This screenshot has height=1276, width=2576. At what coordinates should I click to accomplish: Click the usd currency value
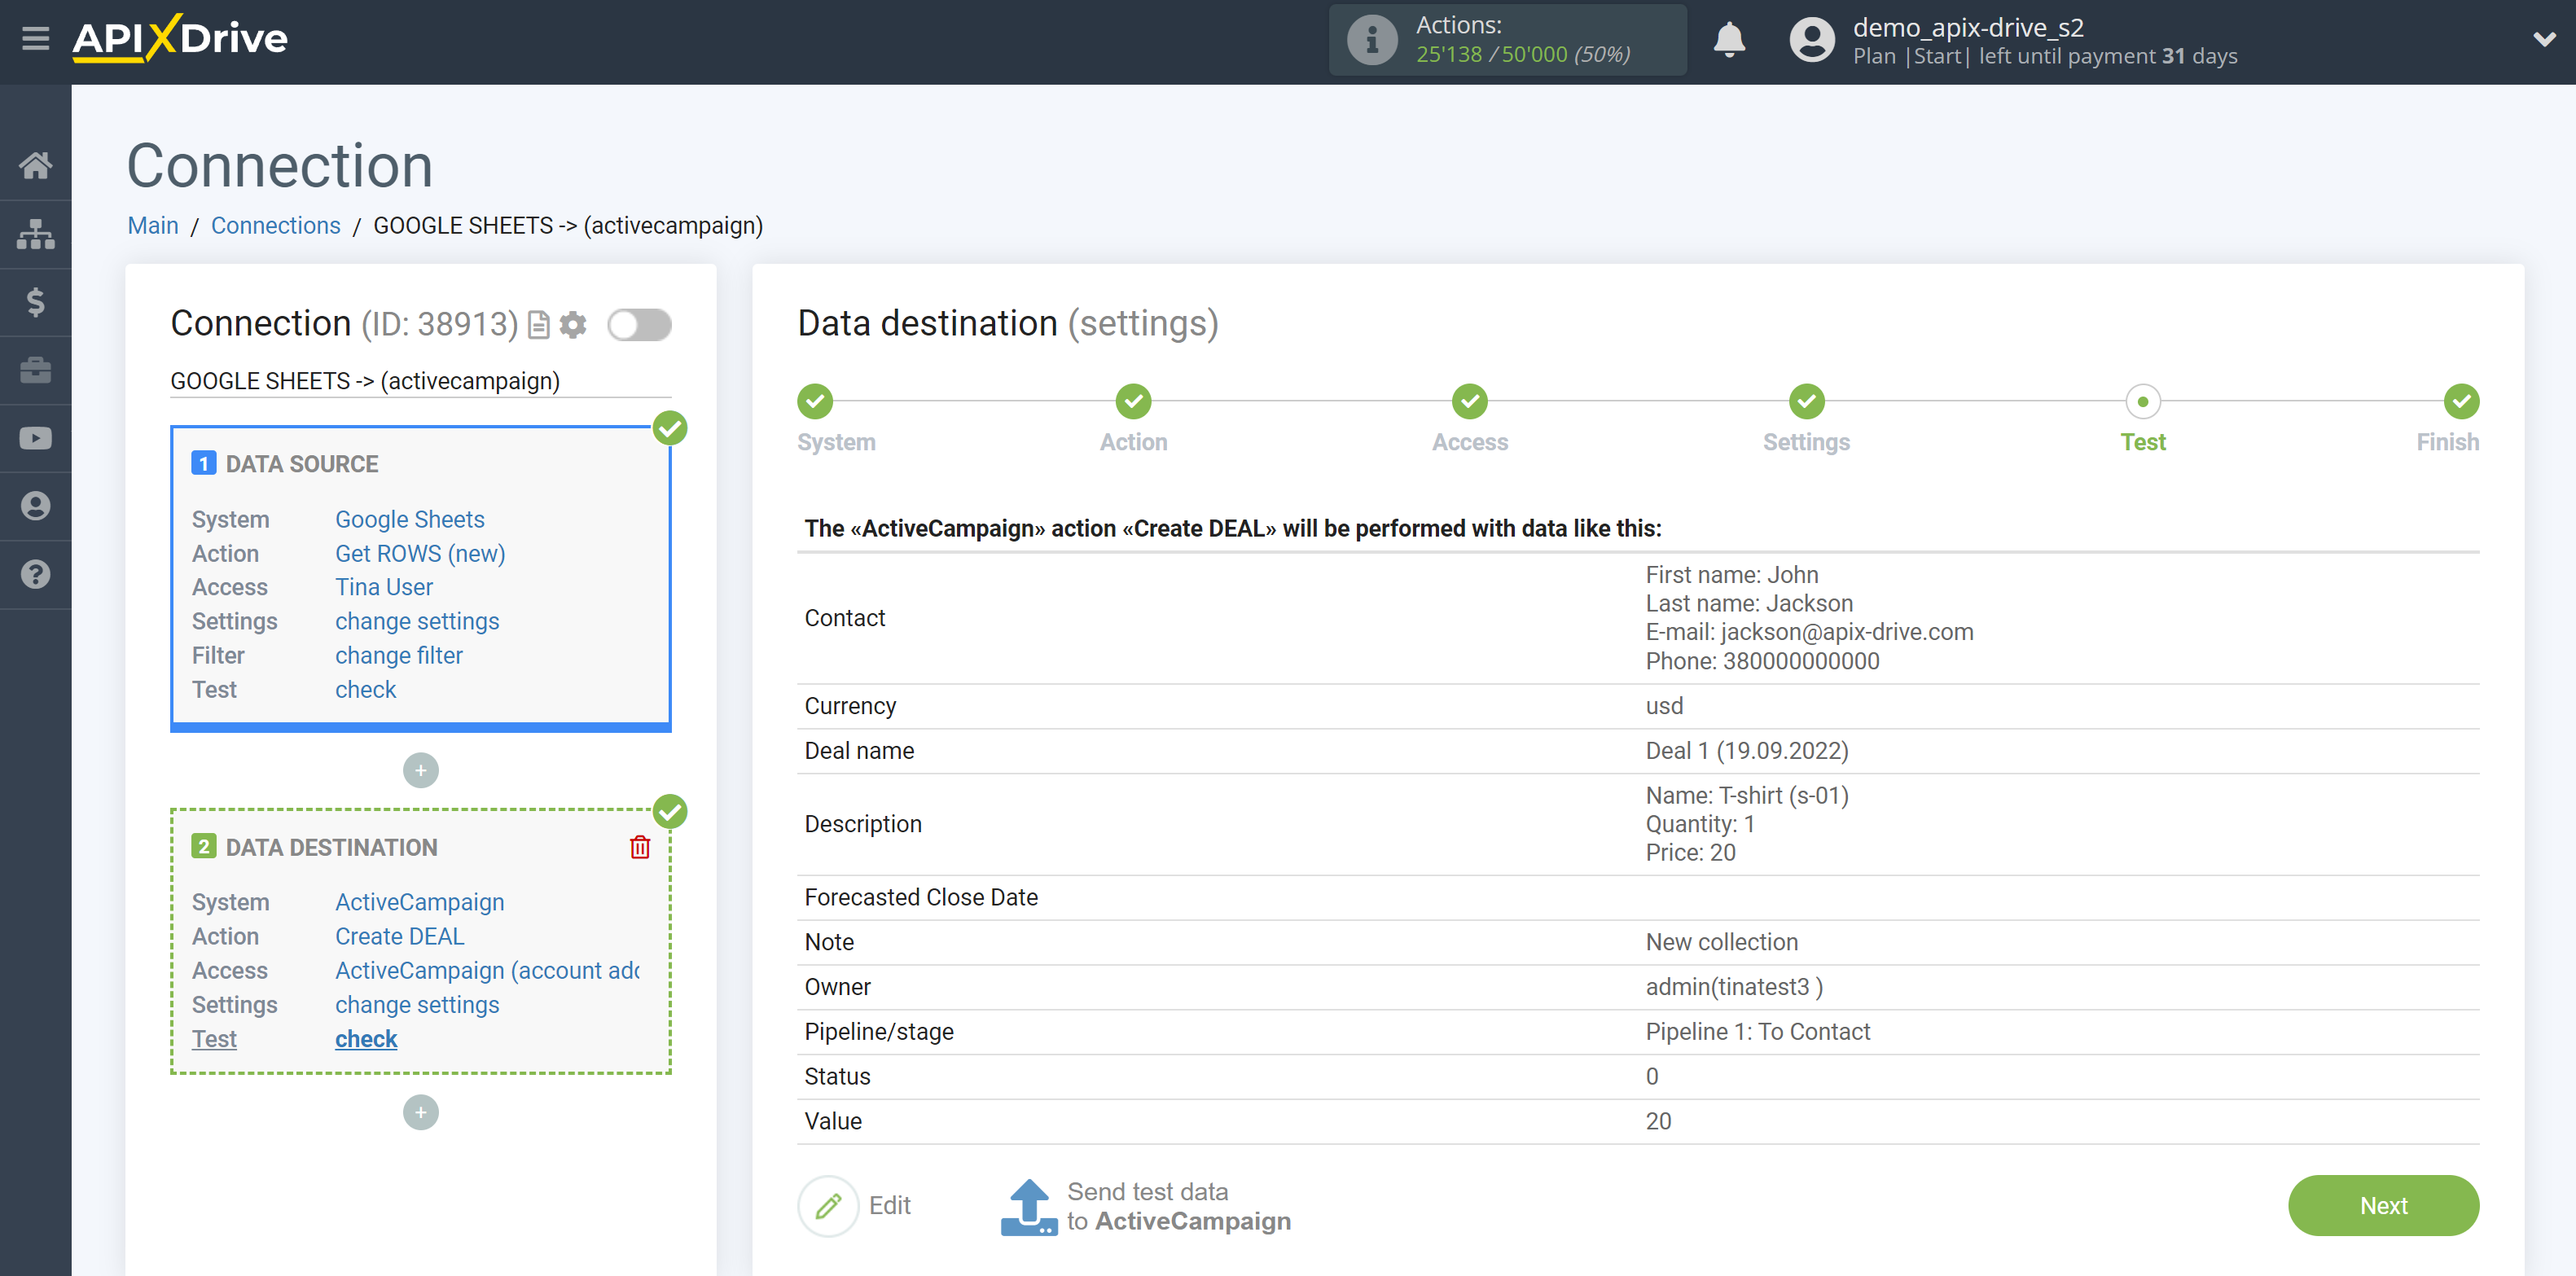1664,706
